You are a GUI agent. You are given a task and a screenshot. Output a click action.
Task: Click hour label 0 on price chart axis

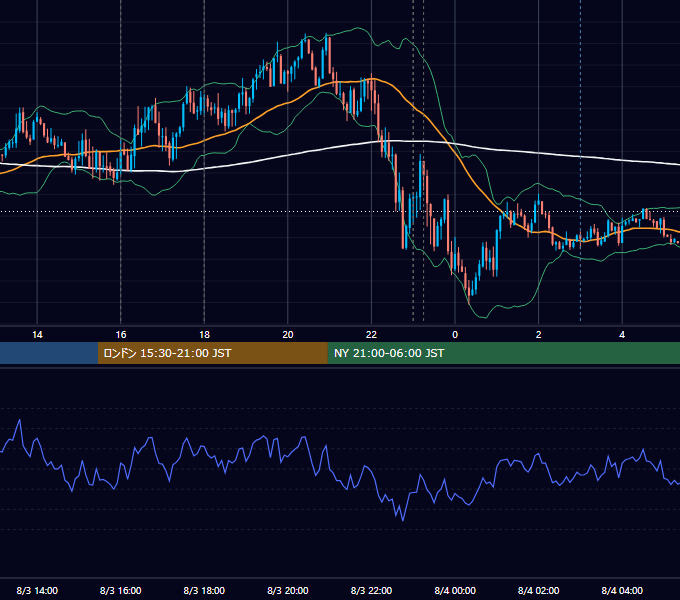click(455, 334)
